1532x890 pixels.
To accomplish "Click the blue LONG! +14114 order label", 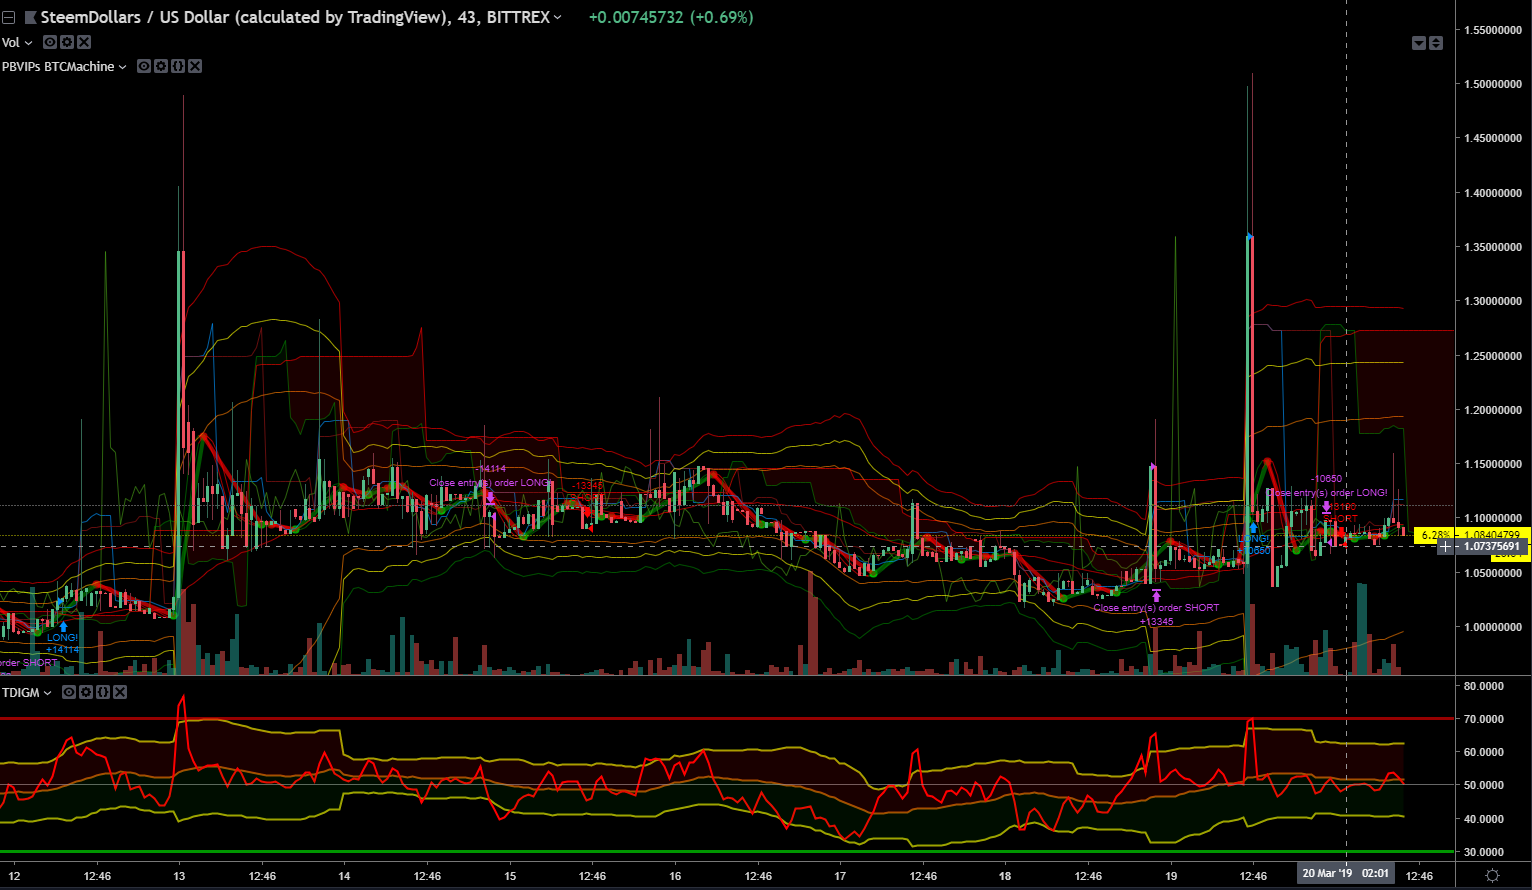I will pos(63,643).
